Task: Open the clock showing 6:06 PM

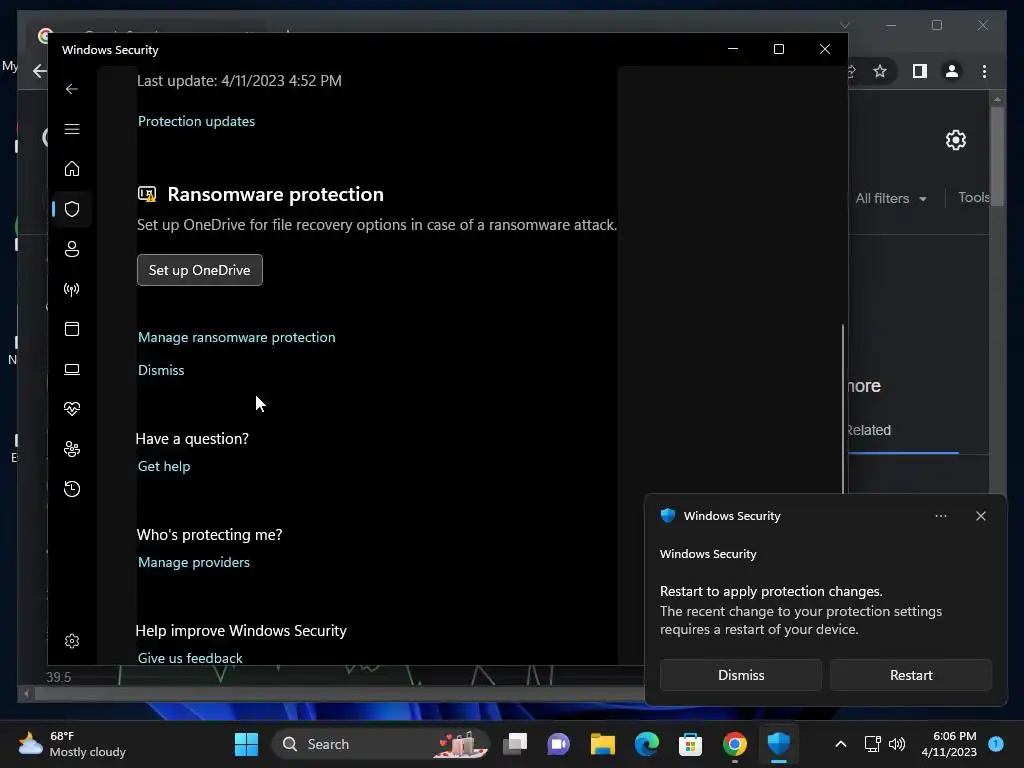Action: click(x=949, y=744)
